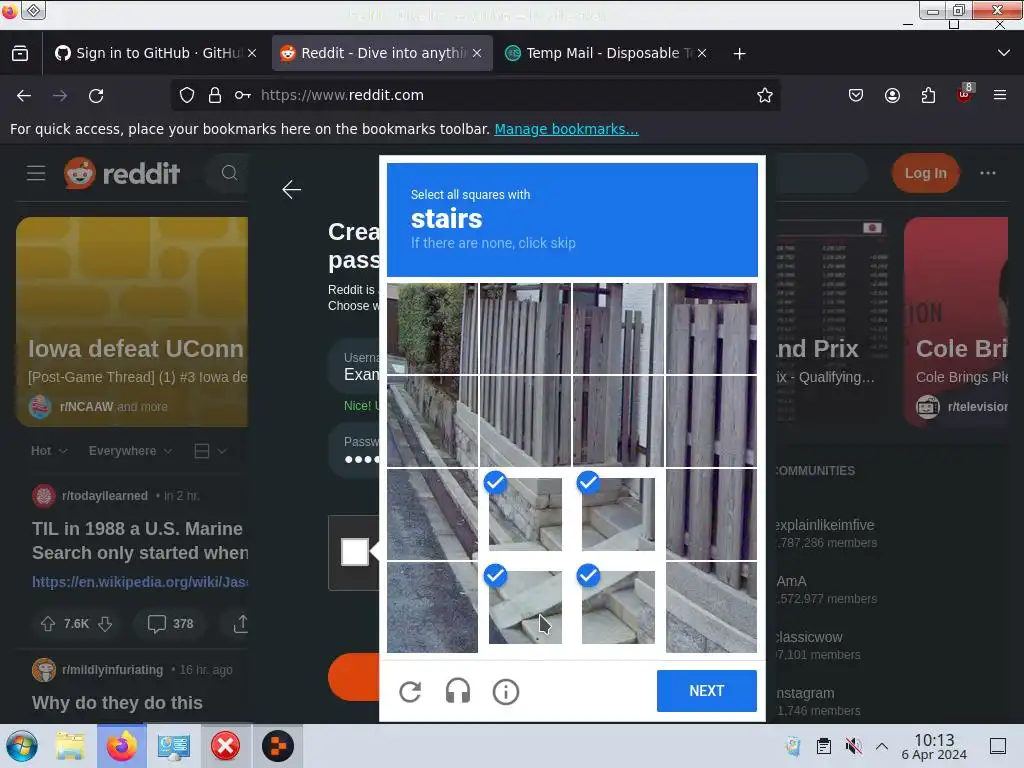Click the captcha refresh challenge icon
1024x768 pixels.
tap(410, 691)
